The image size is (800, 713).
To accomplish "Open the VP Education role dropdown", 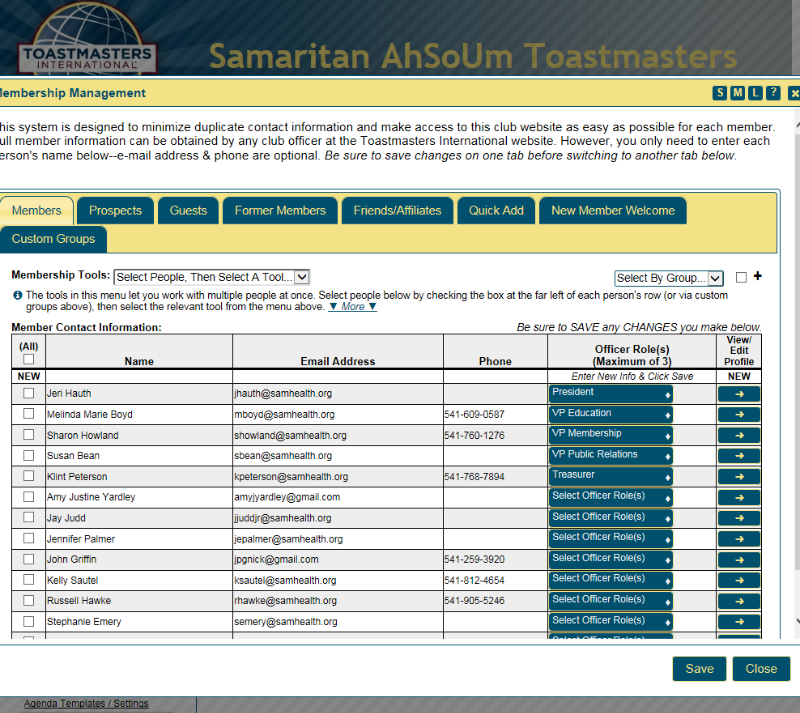I will click(611, 414).
